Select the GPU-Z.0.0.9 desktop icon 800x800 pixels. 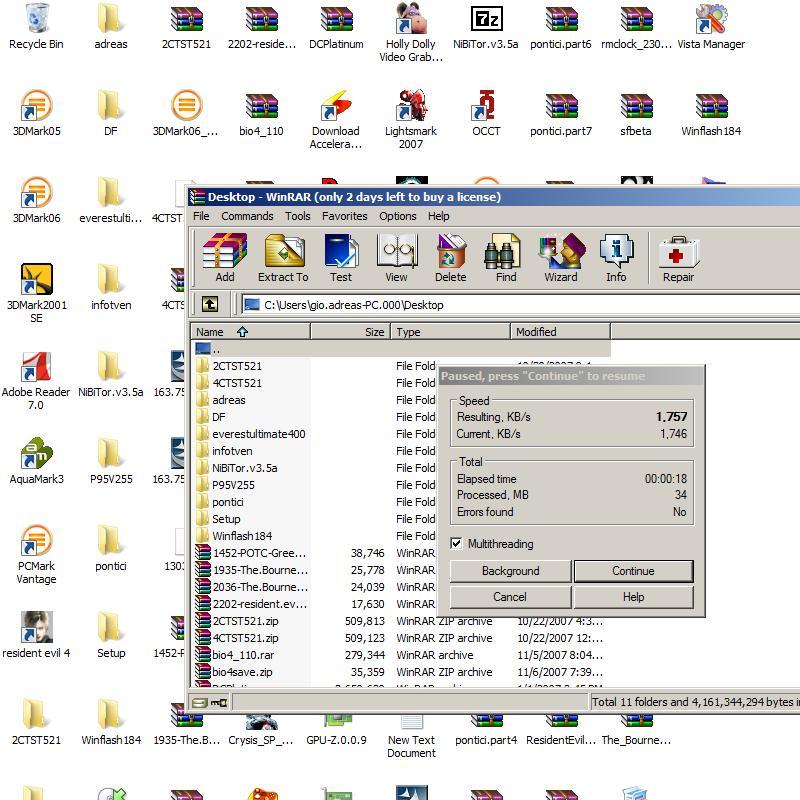[336, 731]
